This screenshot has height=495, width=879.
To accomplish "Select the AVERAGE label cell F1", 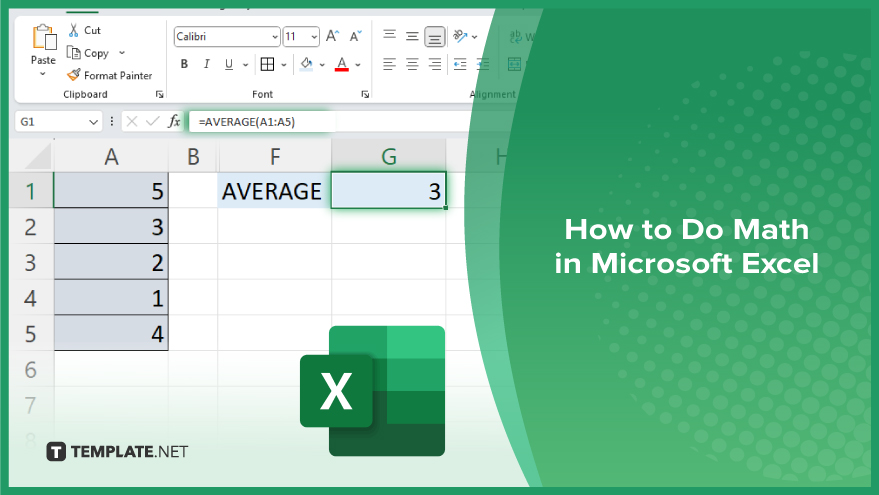I will tap(275, 191).
